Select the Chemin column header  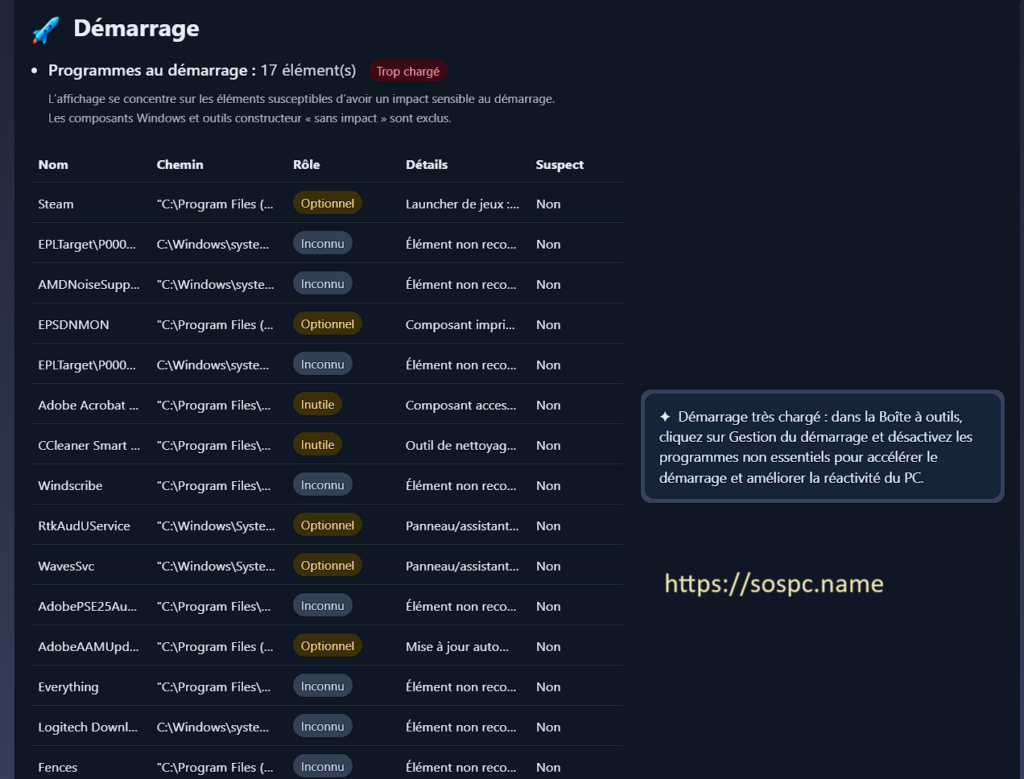point(180,165)
